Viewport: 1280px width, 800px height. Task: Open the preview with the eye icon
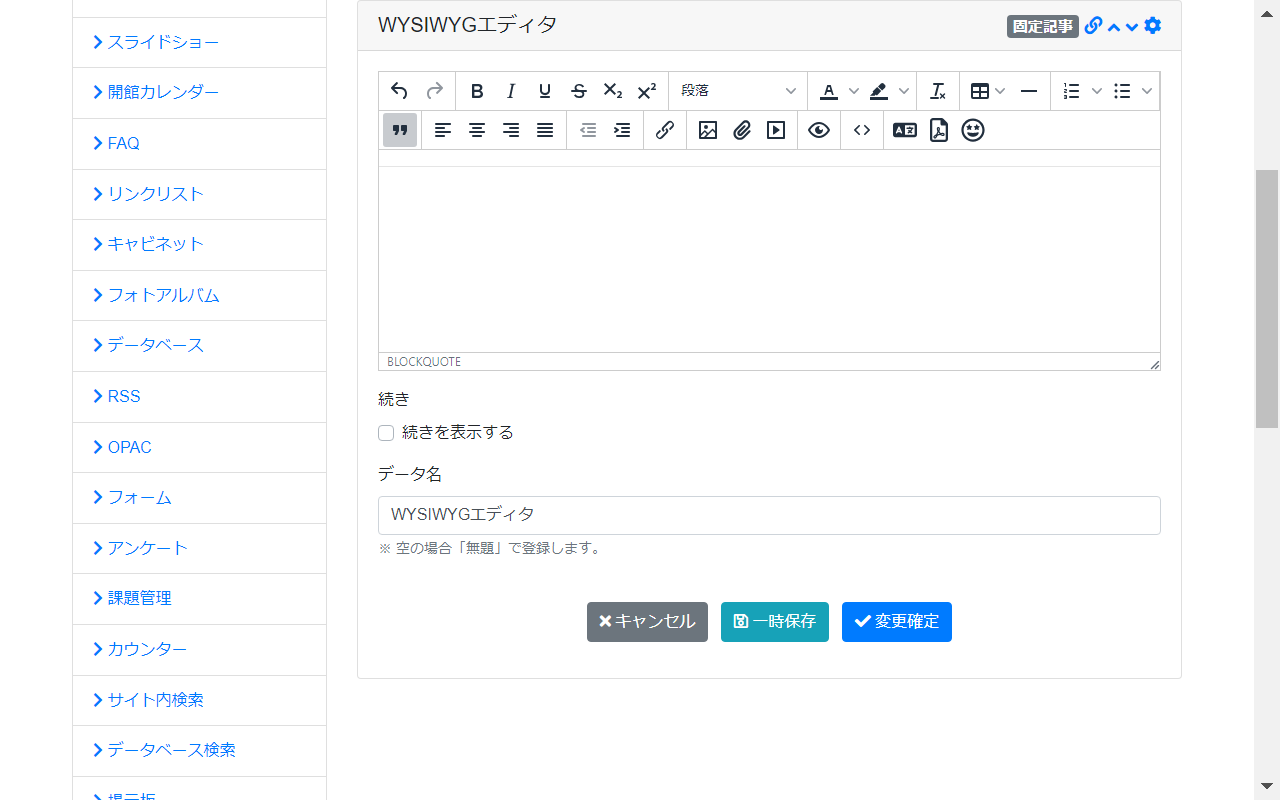(819, 130)
